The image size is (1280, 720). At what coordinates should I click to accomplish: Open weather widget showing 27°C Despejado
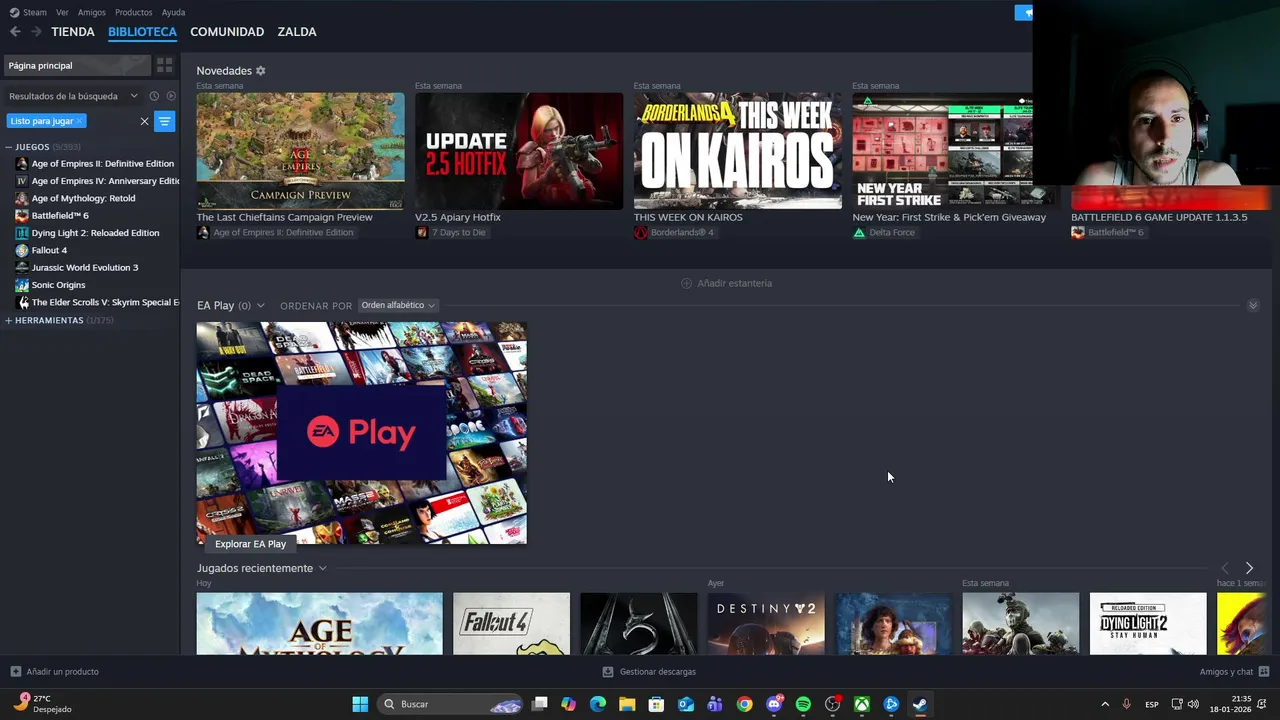[x=43, y=704]
